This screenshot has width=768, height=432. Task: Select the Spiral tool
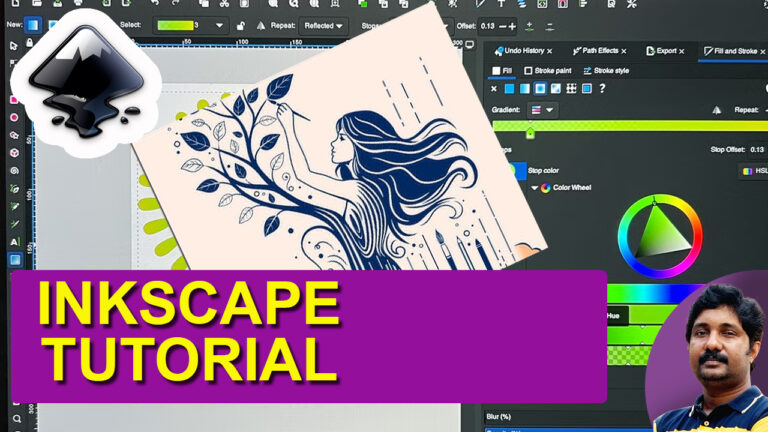14,171
